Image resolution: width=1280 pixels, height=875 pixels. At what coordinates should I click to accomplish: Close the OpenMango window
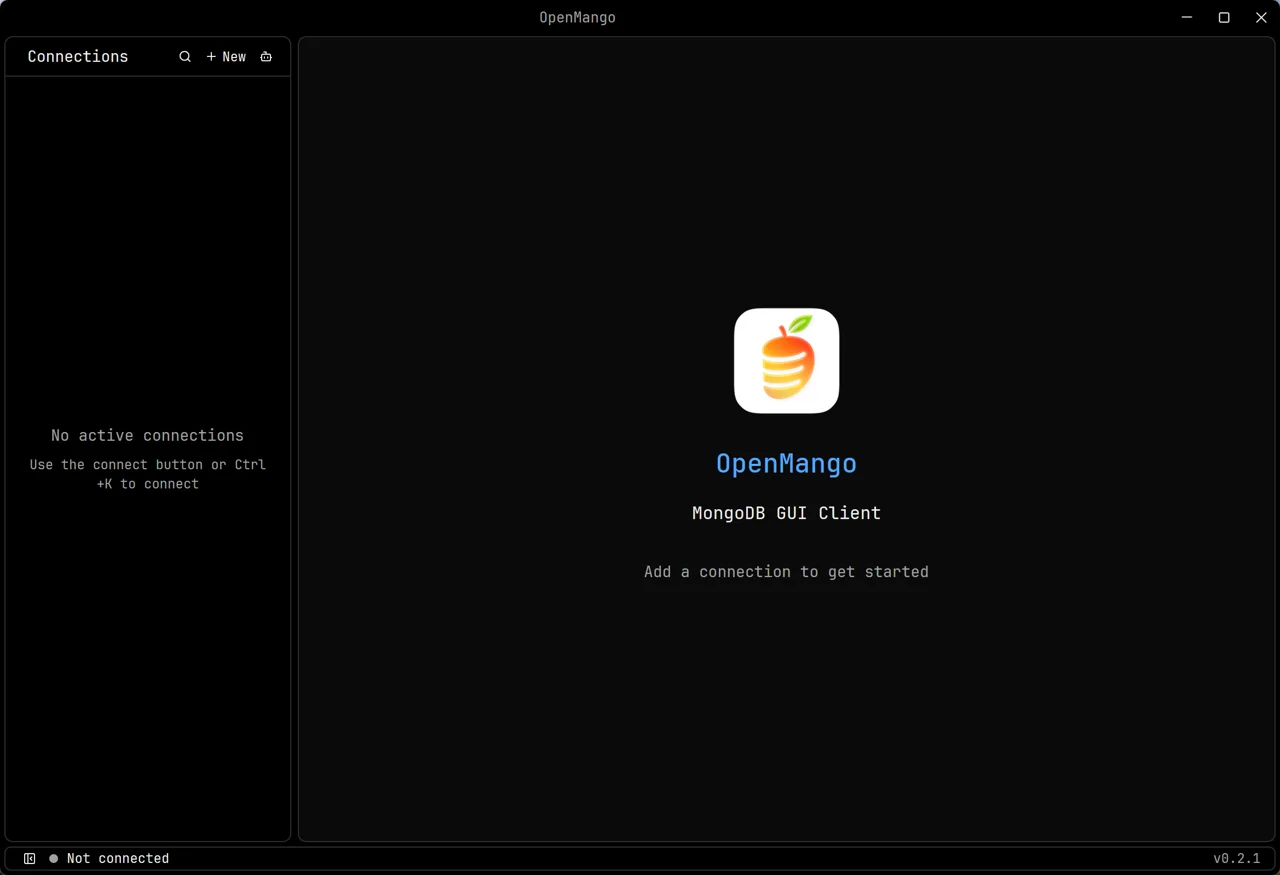coord(1261,18)
